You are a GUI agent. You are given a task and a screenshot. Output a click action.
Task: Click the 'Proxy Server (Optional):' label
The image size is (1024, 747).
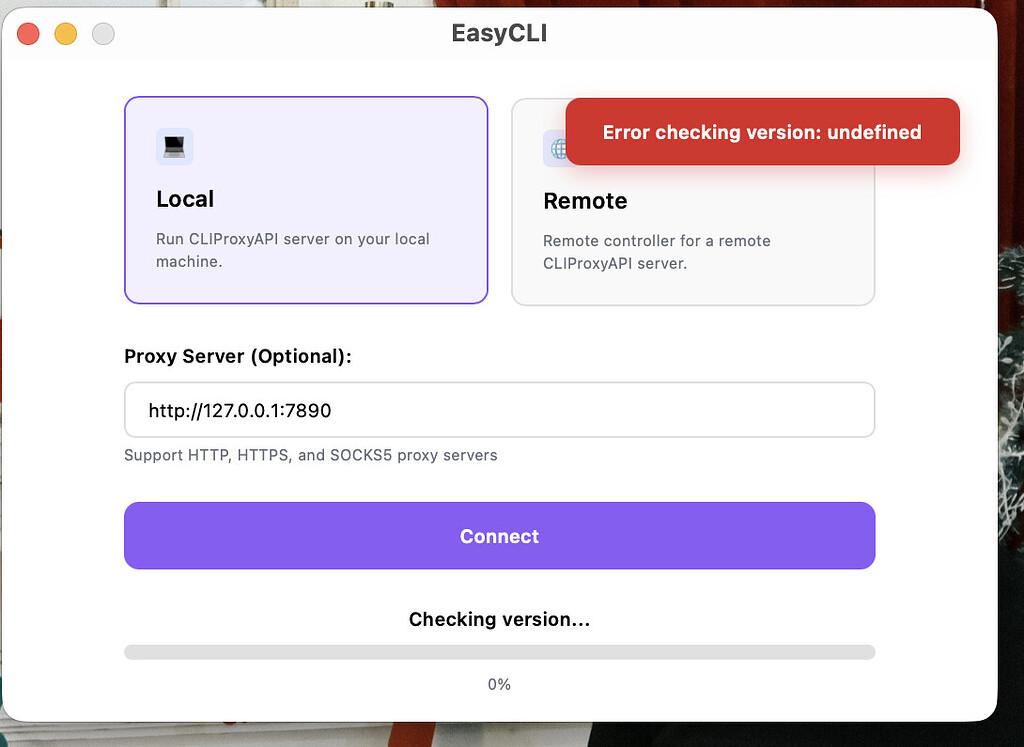click(x=238, y=357)
